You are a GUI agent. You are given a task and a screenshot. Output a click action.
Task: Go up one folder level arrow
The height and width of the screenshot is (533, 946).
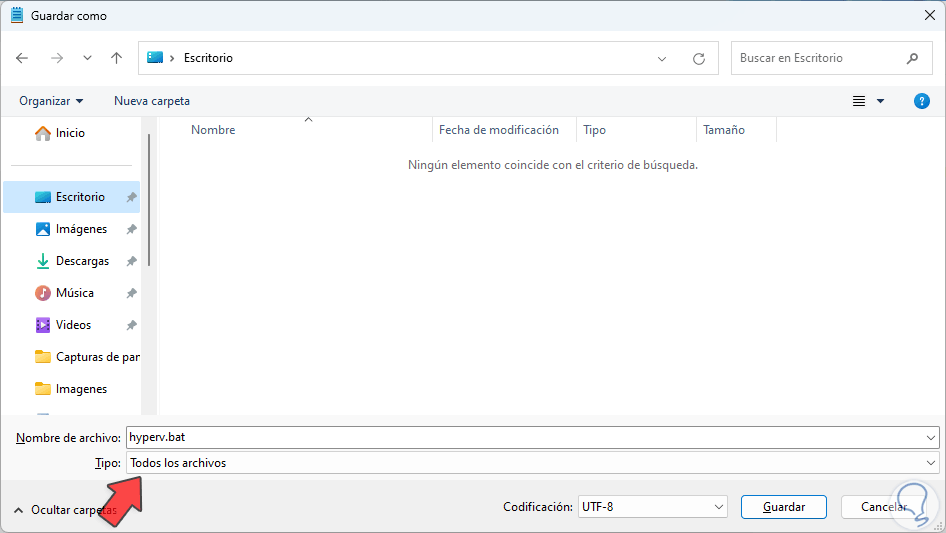click(x=116, y=58)
